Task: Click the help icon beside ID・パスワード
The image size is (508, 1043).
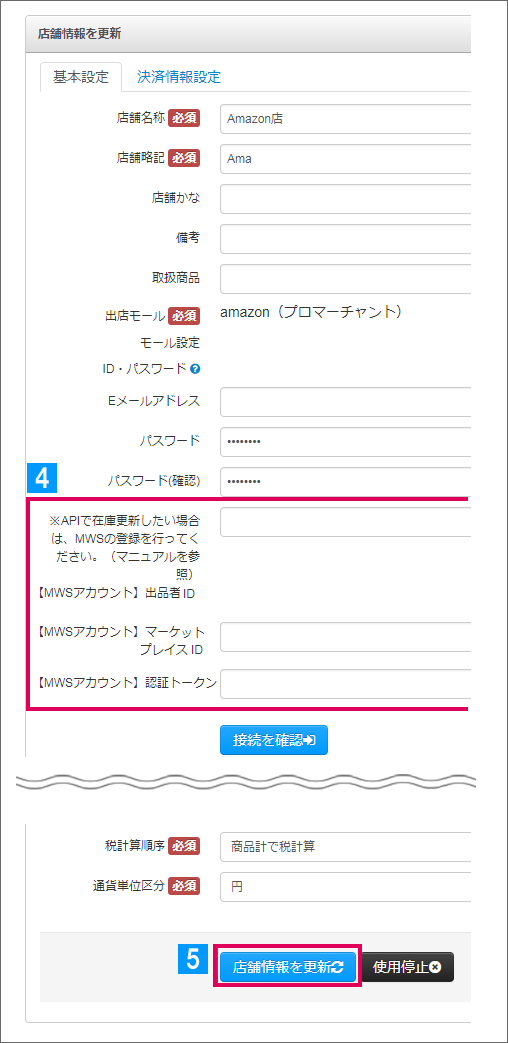Action: pos(195,368)
